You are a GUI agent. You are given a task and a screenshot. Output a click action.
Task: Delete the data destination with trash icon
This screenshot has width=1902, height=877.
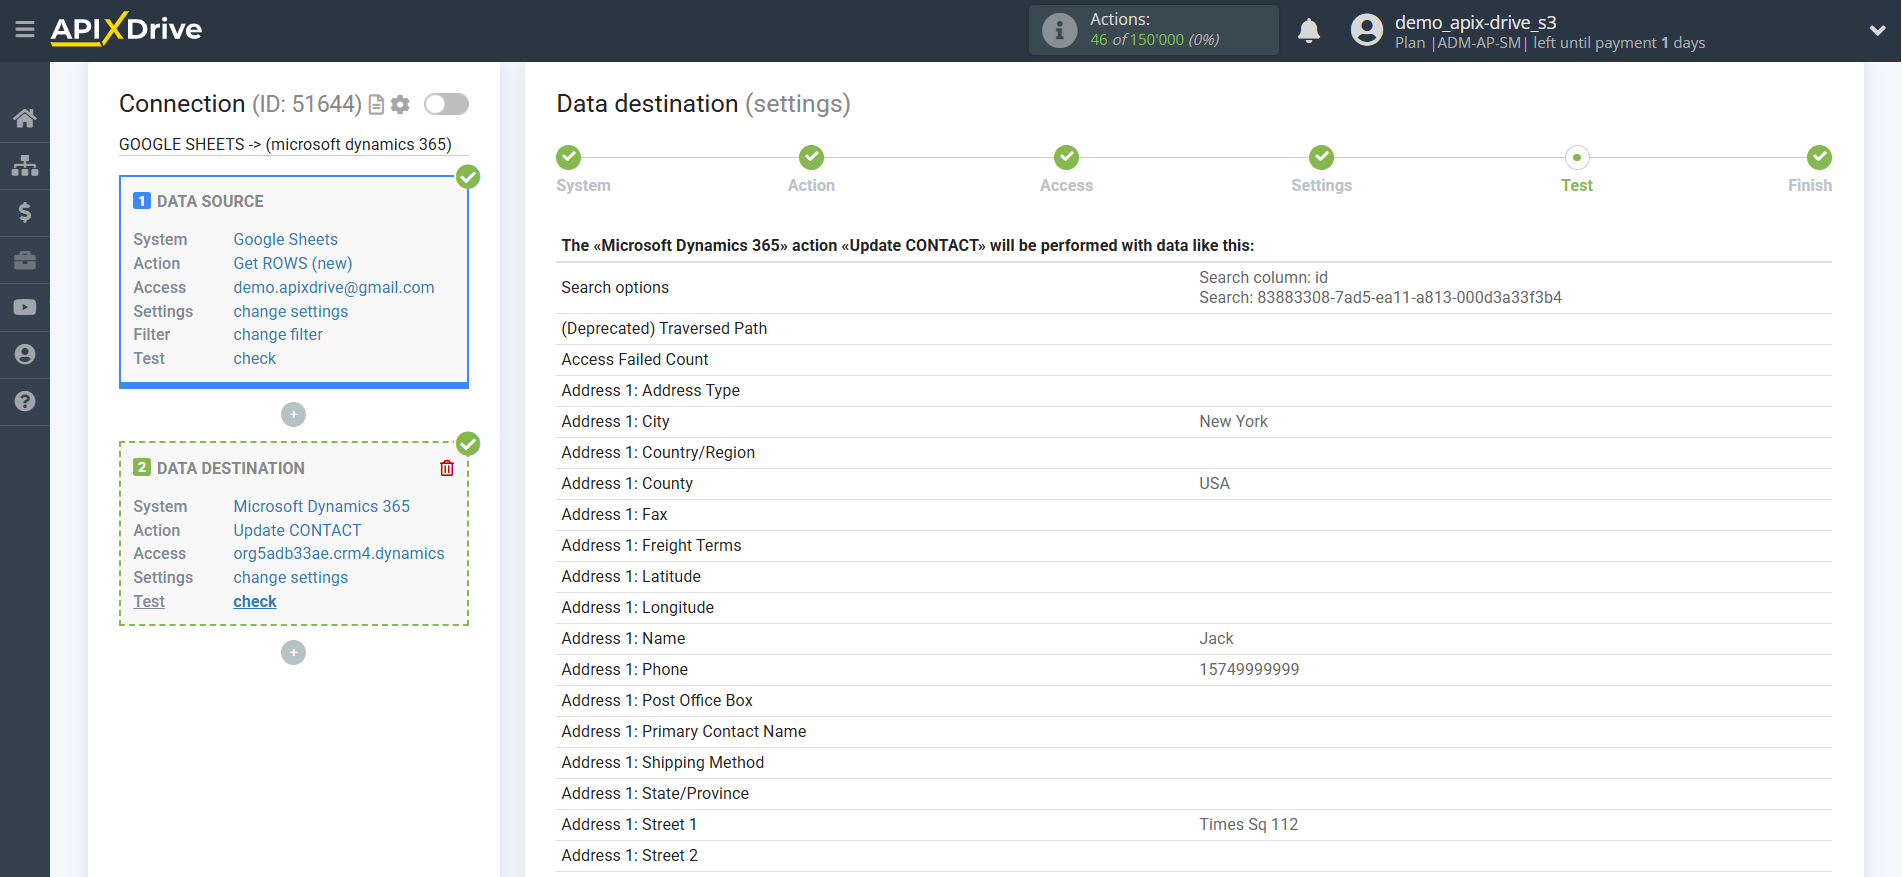tap(447, 468)
